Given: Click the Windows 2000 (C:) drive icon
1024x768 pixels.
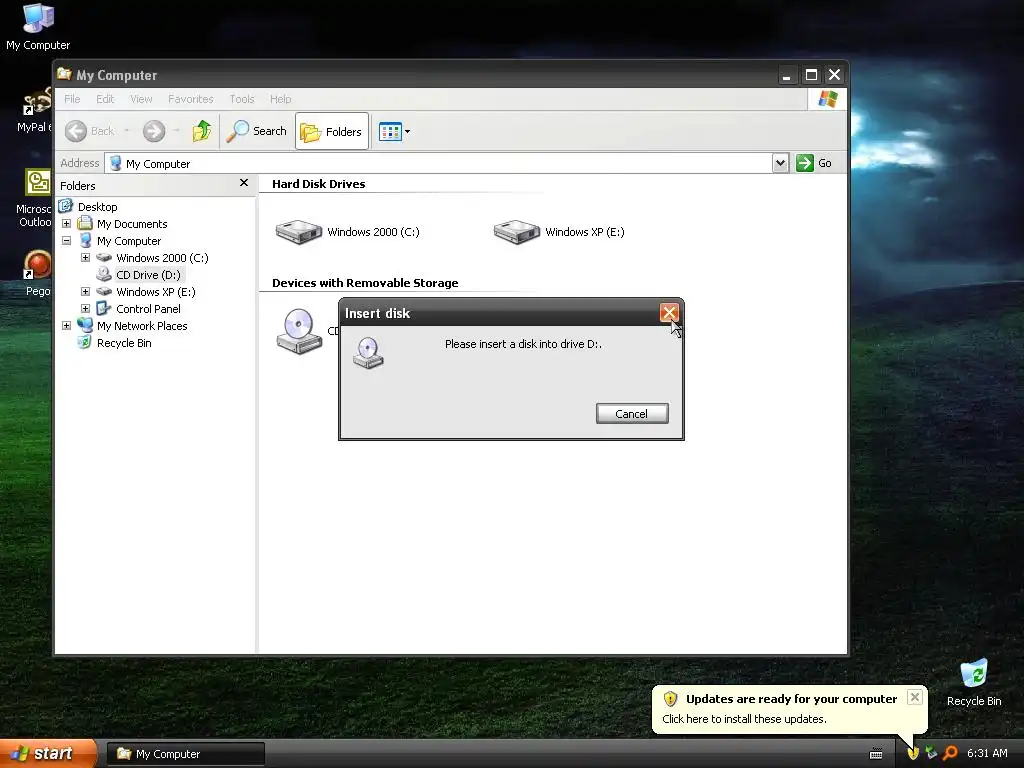Looking at the screenshot, I should [x=299, y=232].
